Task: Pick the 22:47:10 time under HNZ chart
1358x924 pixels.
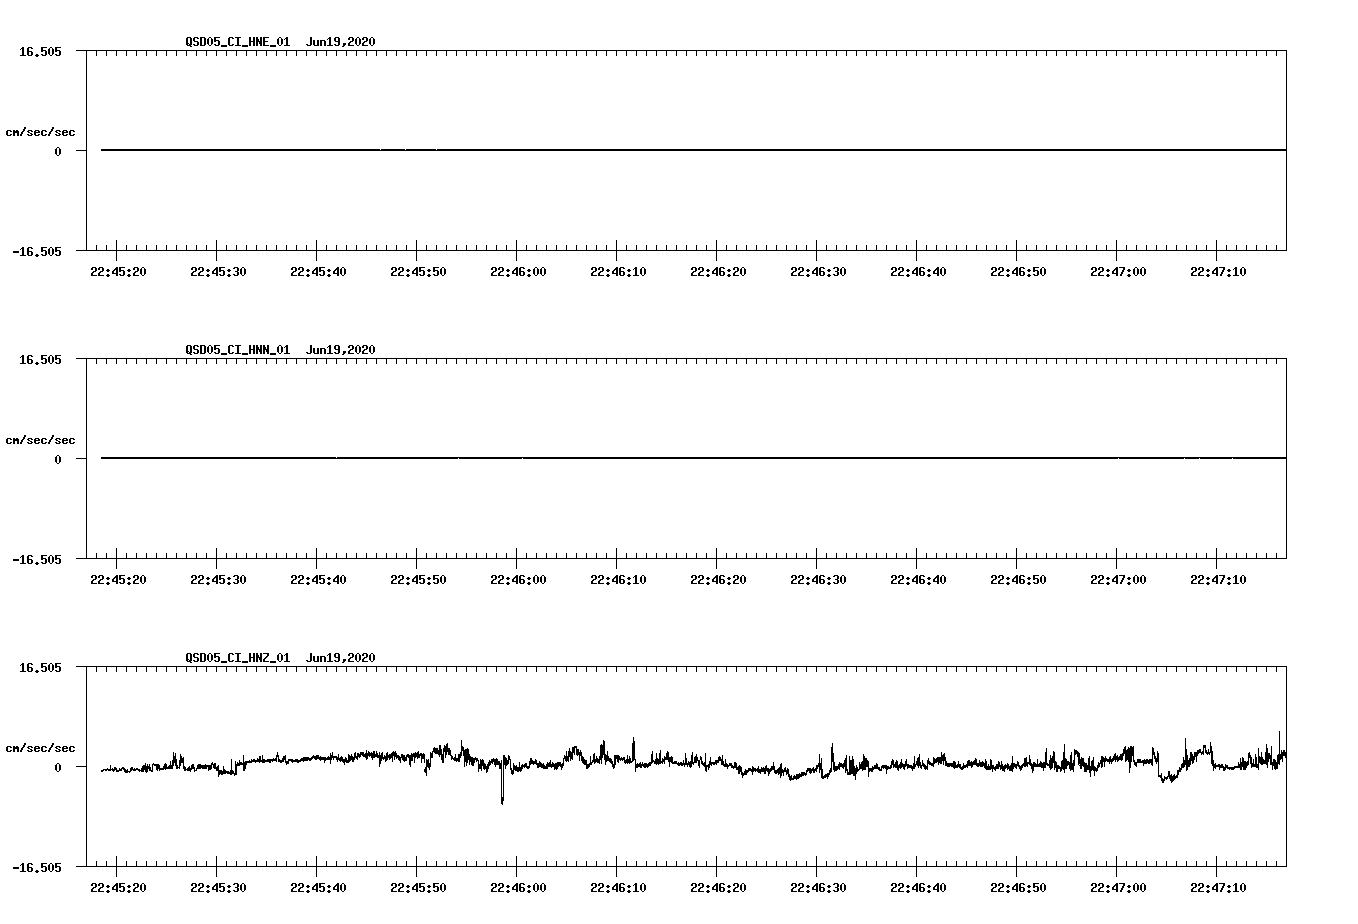Action: (x=1218, y=888)
